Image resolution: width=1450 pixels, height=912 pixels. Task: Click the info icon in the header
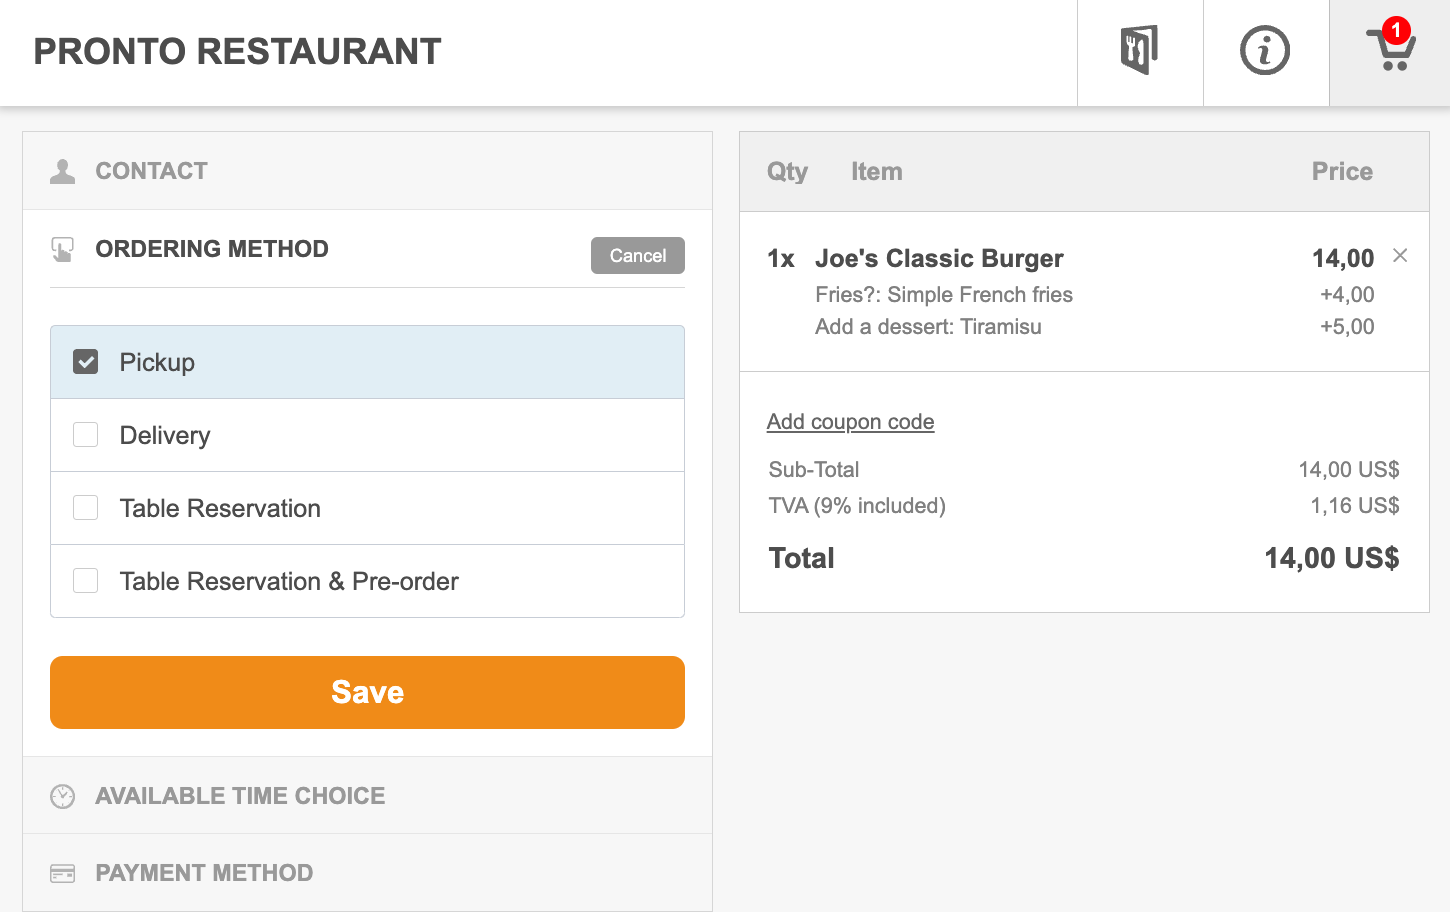1266,51
